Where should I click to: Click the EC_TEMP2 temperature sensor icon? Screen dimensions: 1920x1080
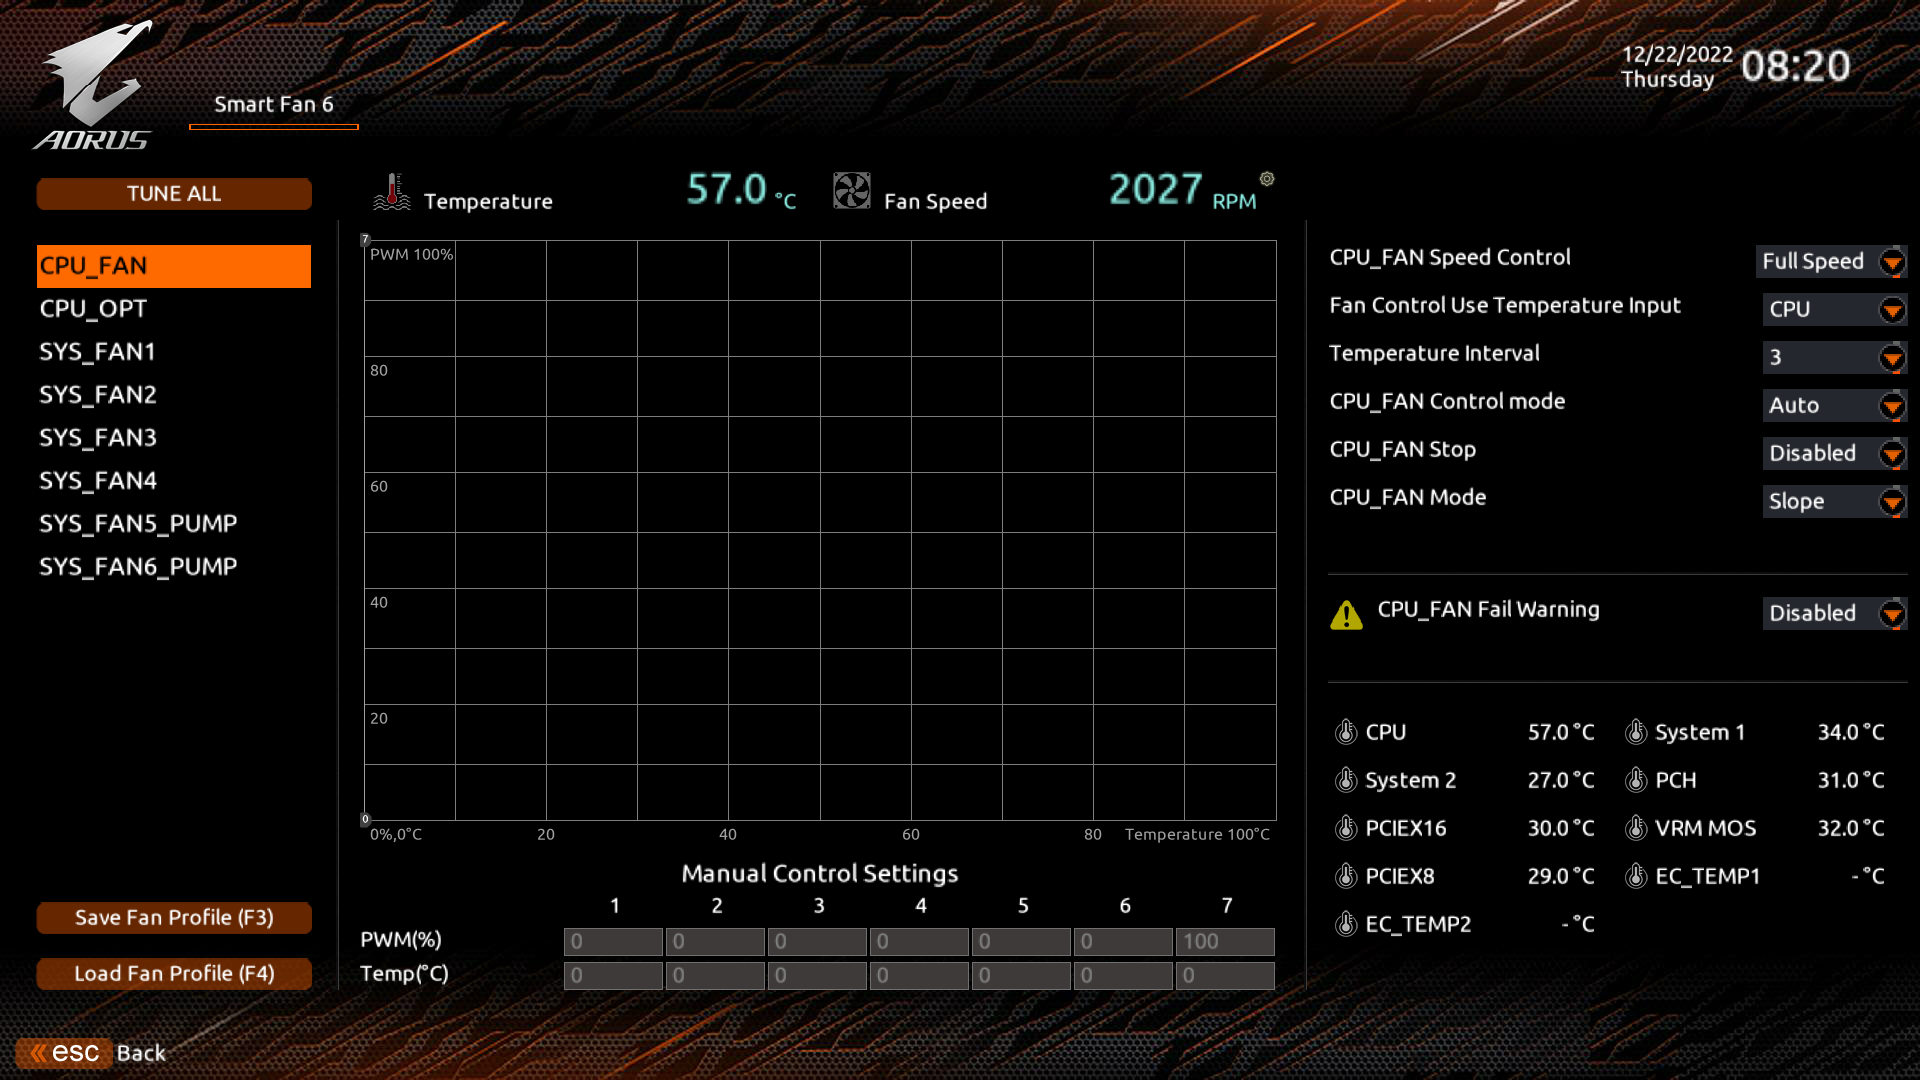[1346, 924]
